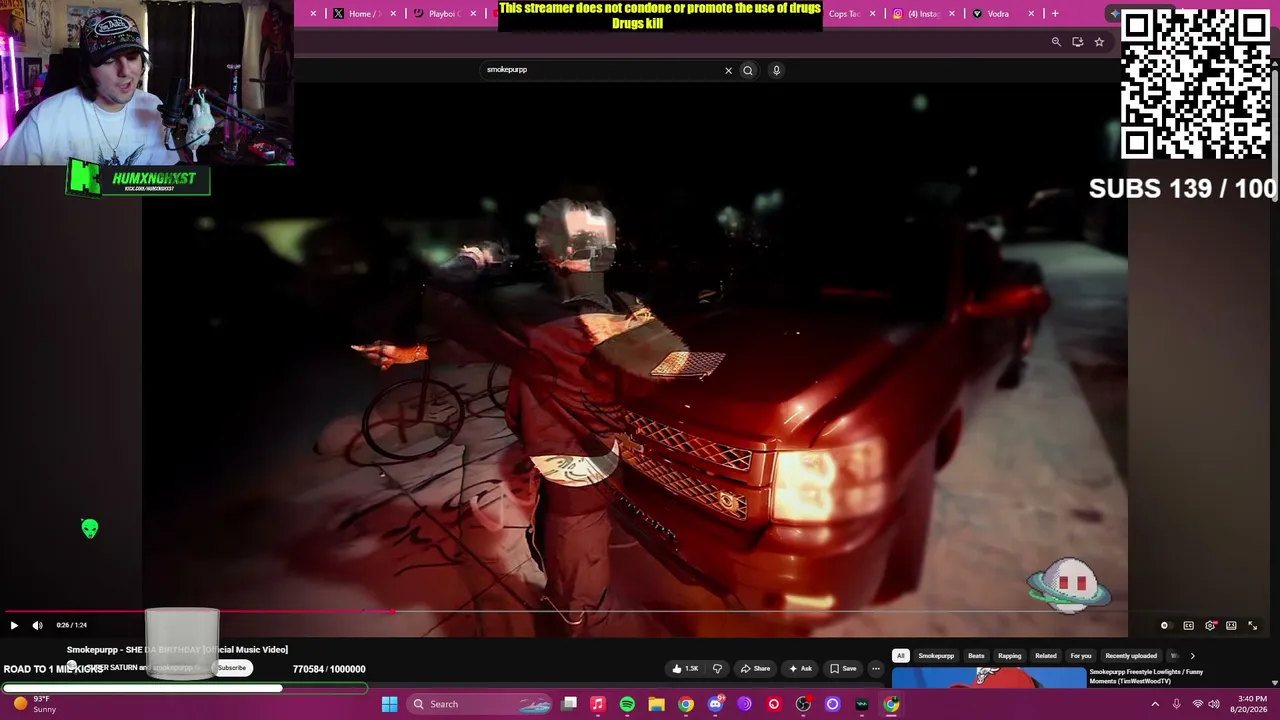Submit search with the magnifier button
This screenshot has width=1280, height=720.
747,70
